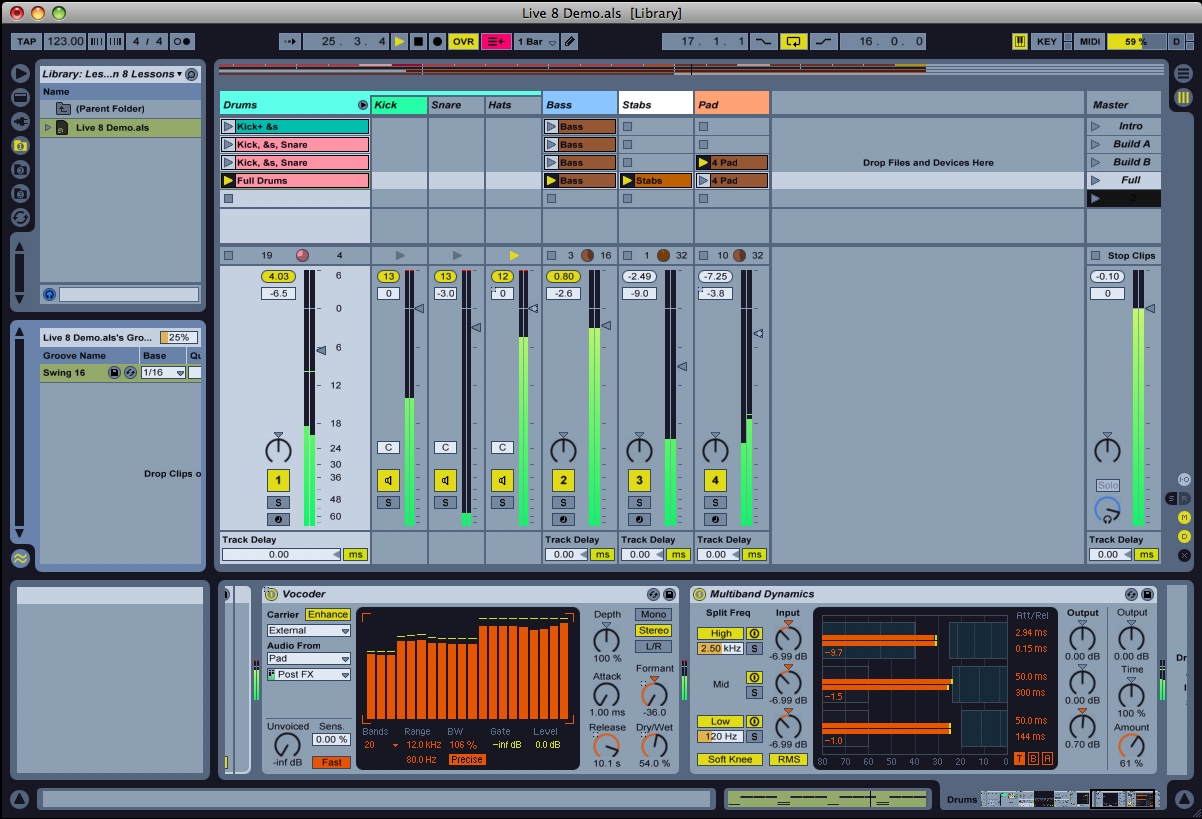Save Multiband Dynamics preset with disk icon

(x=1148, y=594)
